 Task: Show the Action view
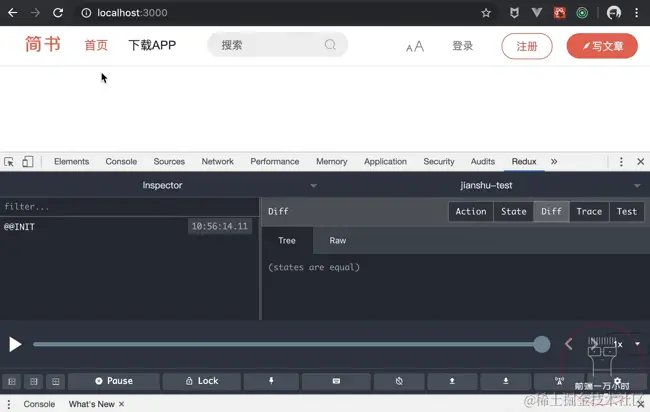[471, 211]
